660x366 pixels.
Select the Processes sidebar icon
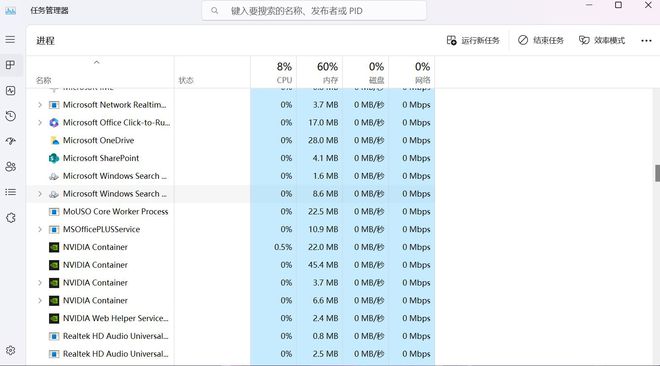coord(11,65)
